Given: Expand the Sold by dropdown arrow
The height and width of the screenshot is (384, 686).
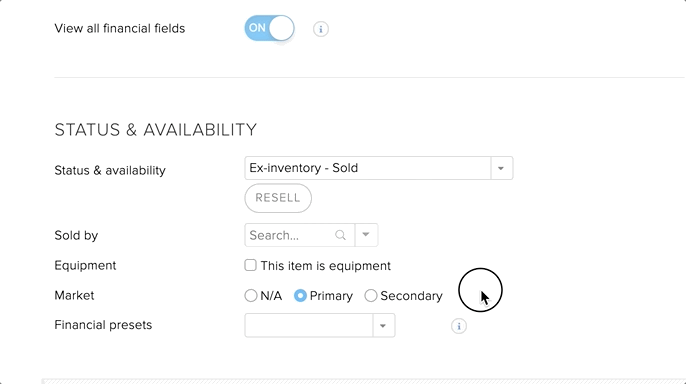Looking at the screenshot, I should 366,235.
